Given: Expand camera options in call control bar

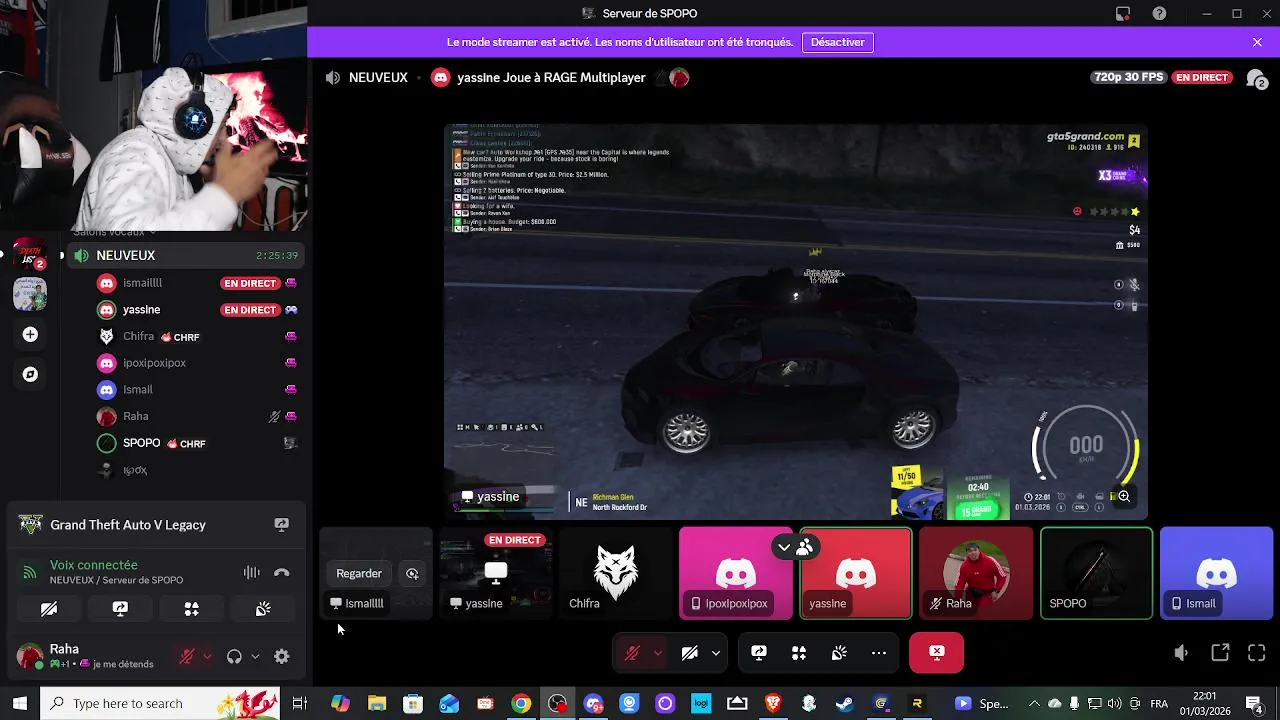Looking at the screenshot, I should tap(715, 653).
